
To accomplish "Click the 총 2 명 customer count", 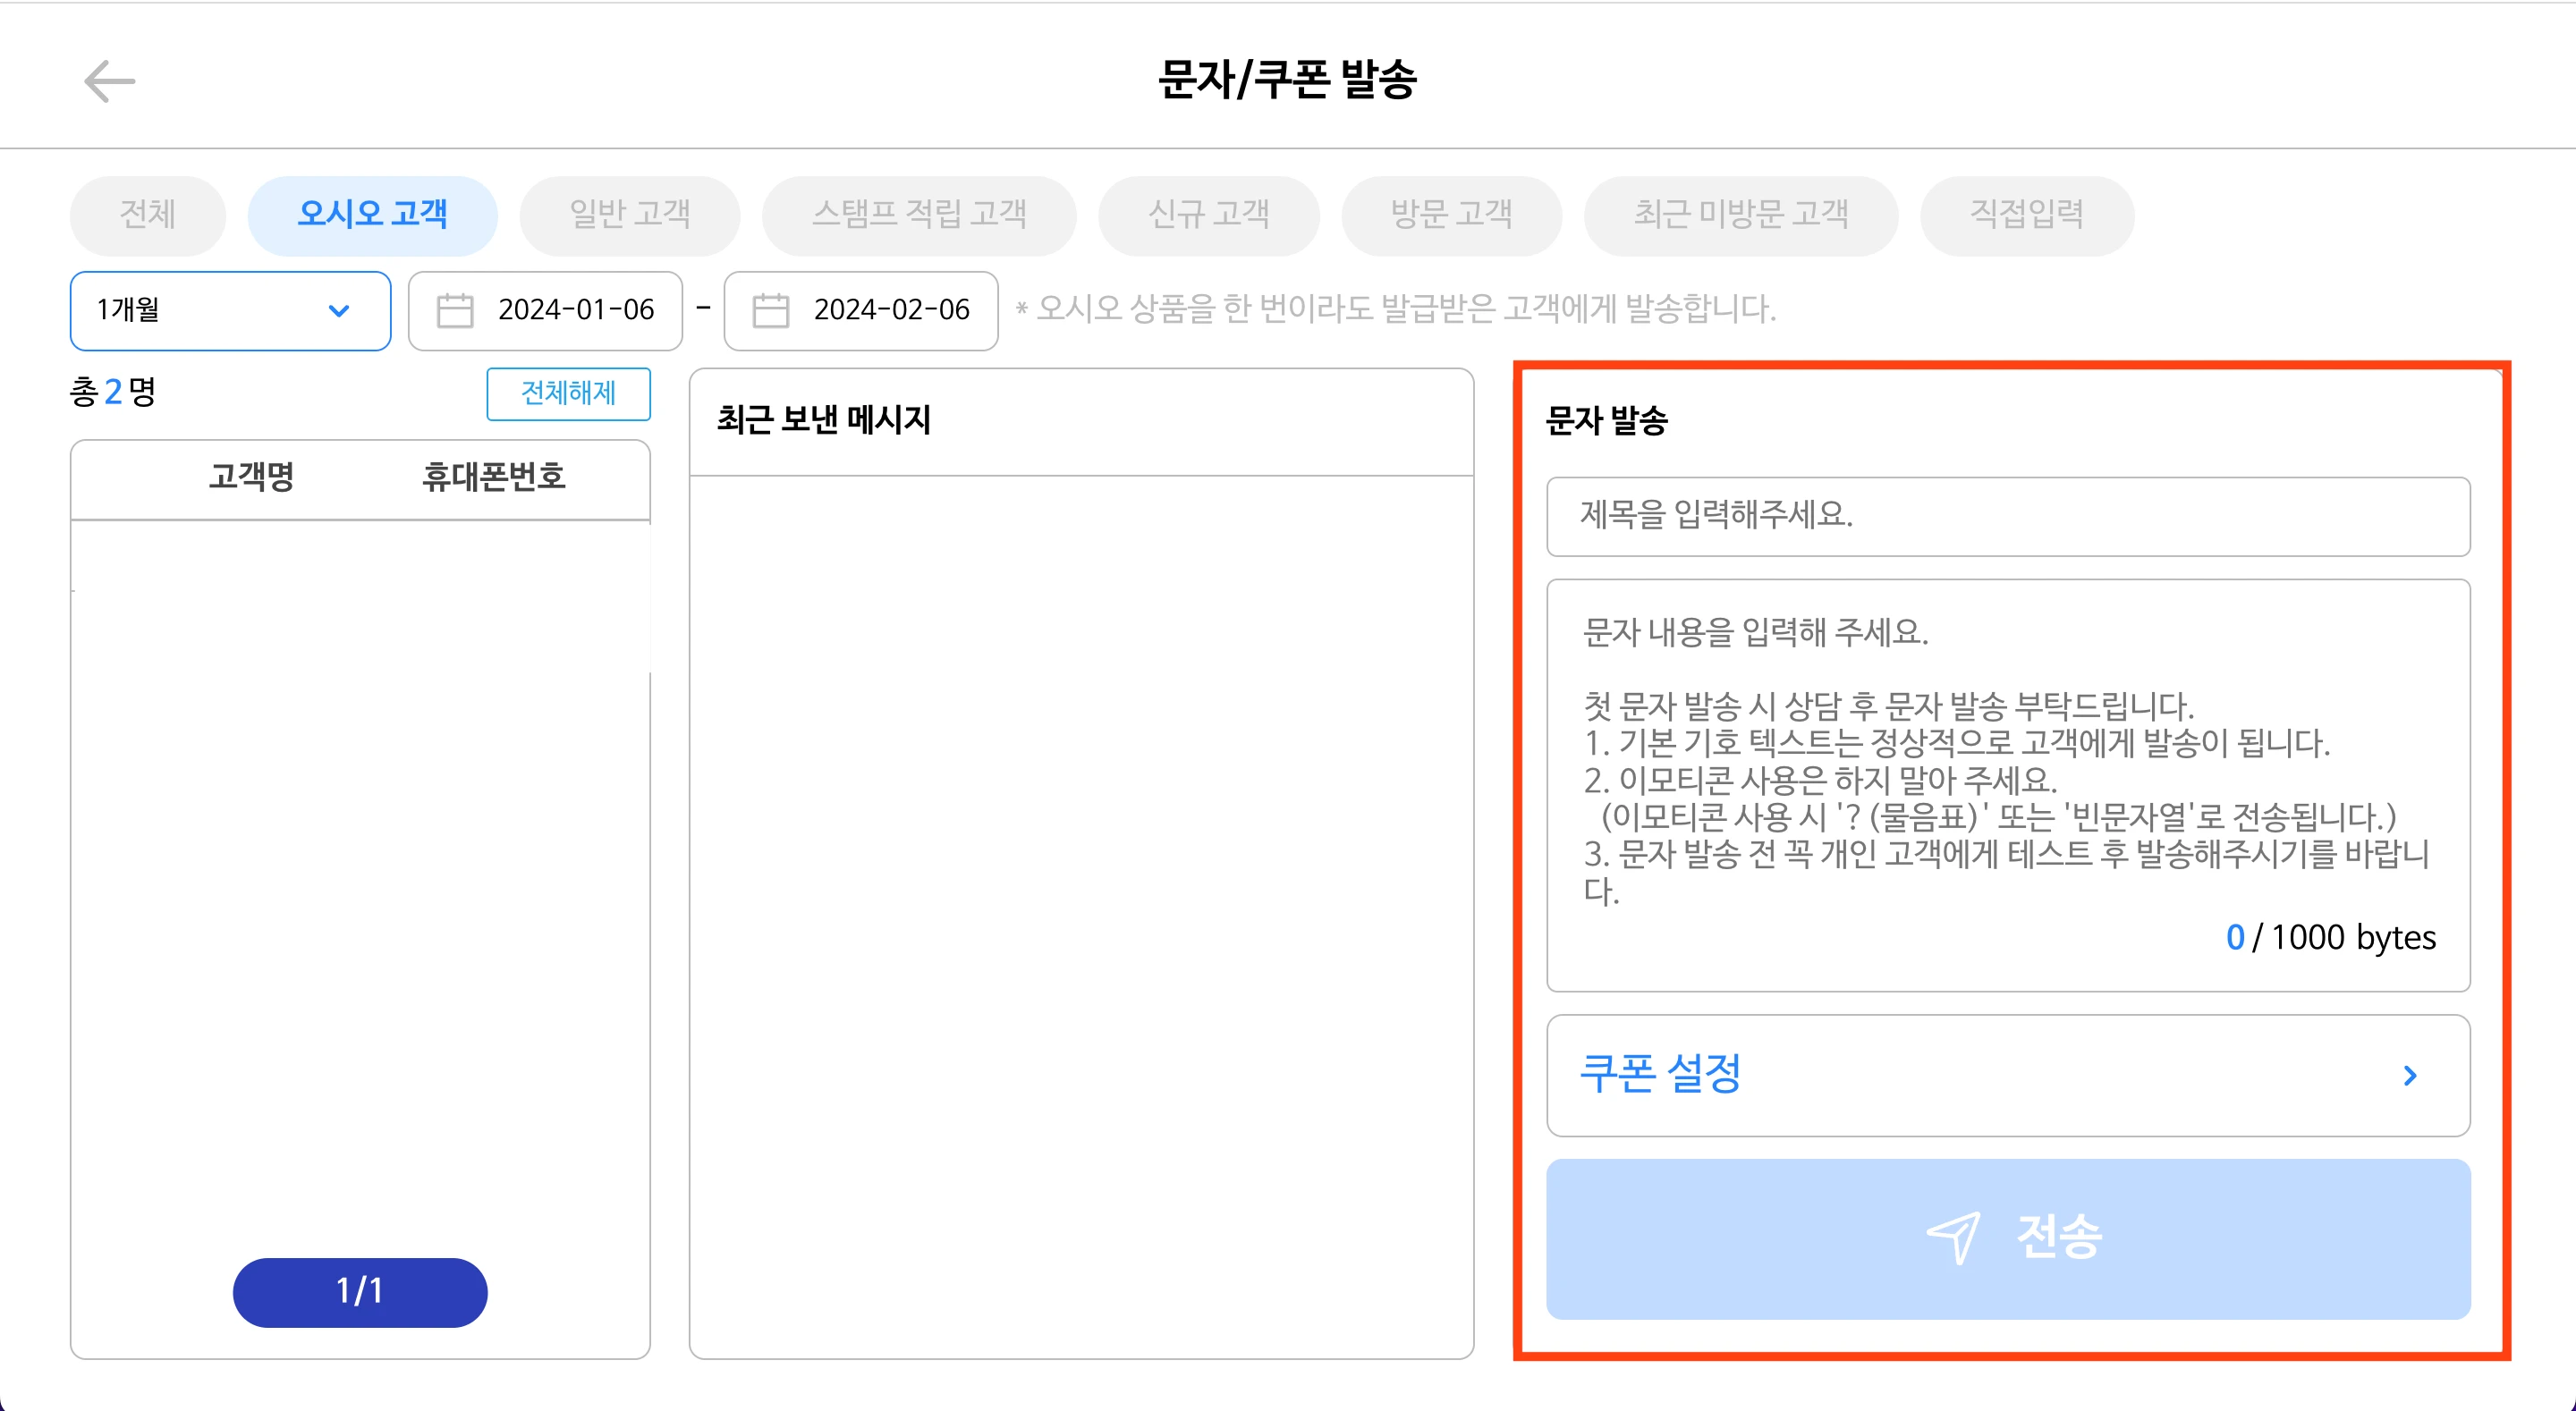I will pyautogui.click(x=113, y=392).
